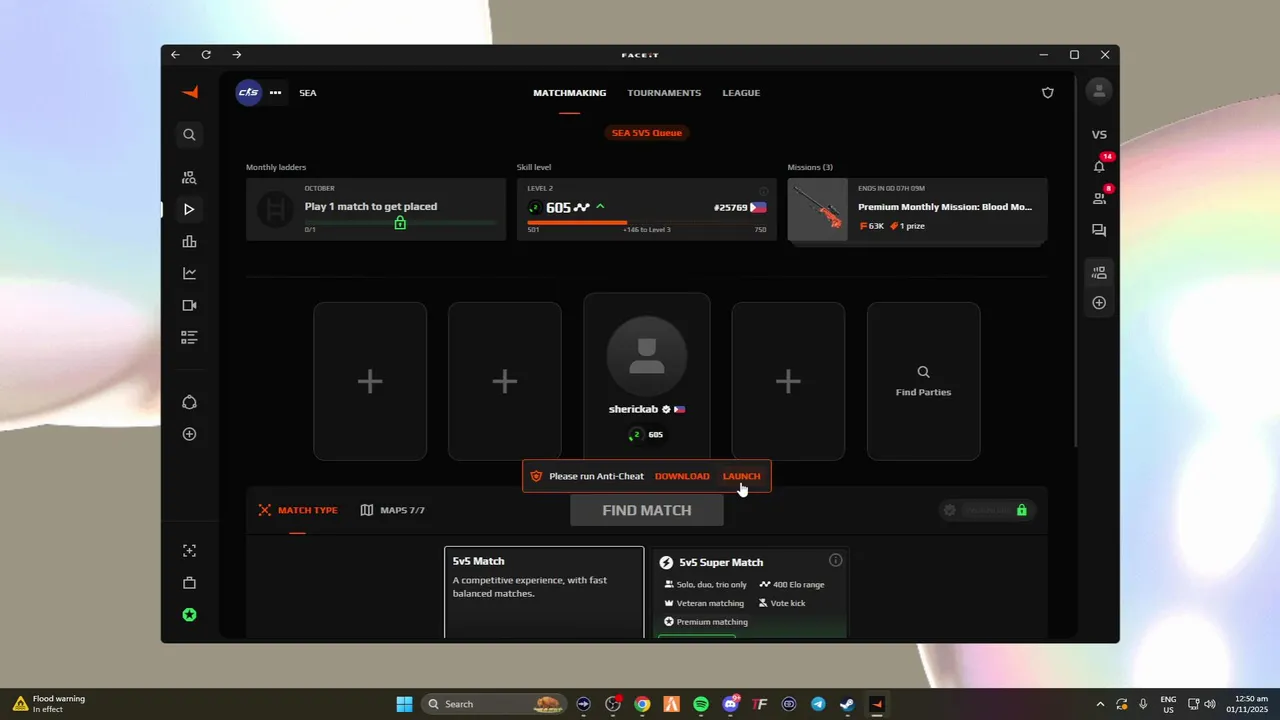Click the FACEIT orange logo in sidebar
This screenshot has height=720, width=1280.
click(189, 92)
